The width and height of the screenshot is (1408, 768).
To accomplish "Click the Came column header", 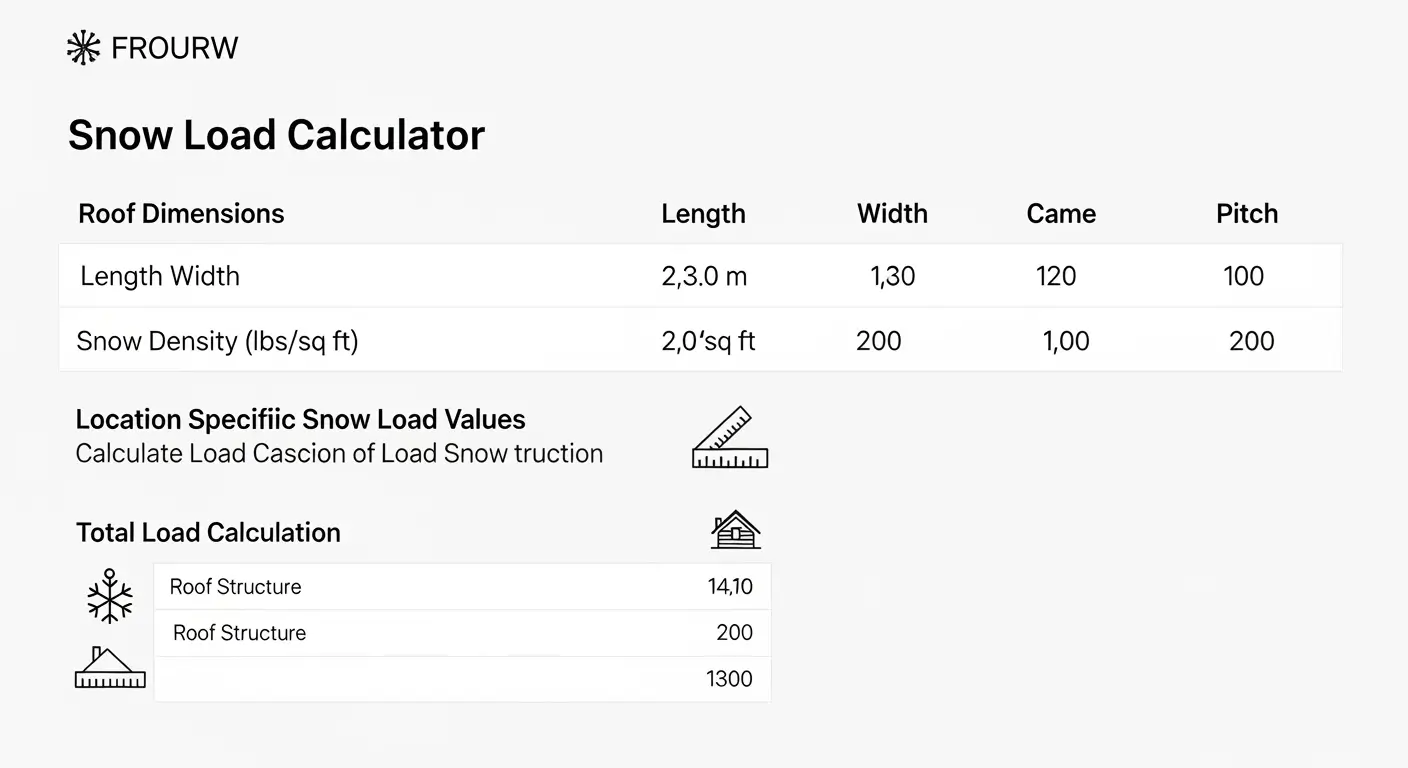I will click(1061, 213).
